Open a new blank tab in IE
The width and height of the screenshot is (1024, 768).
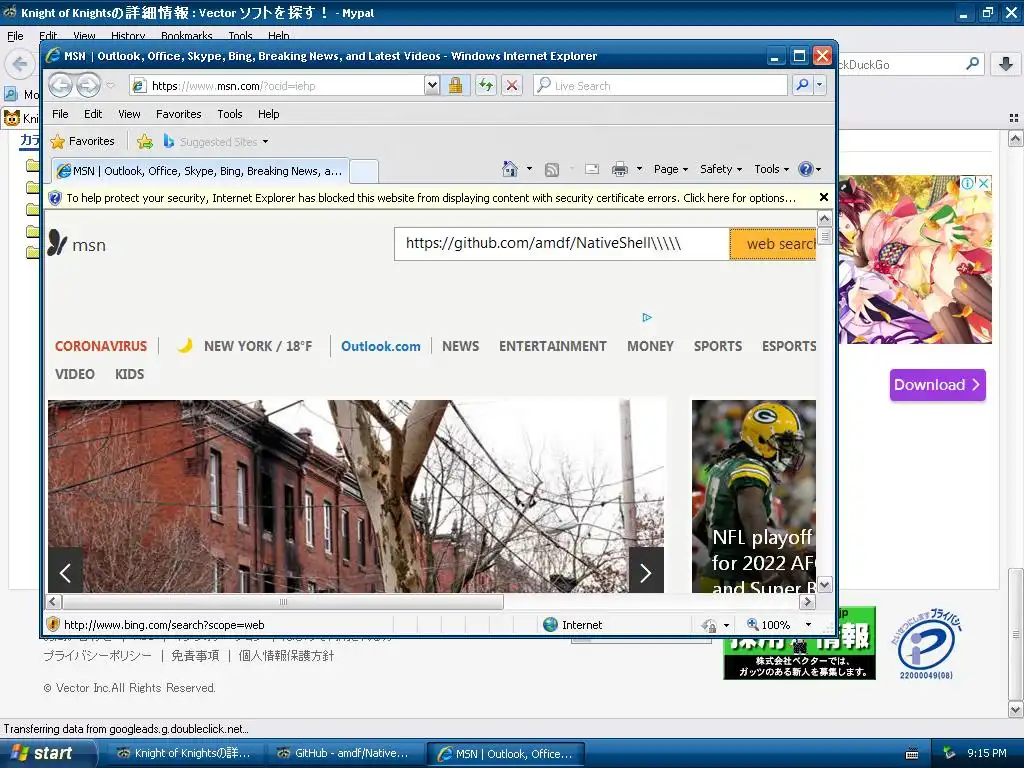[x=364, y=171]
